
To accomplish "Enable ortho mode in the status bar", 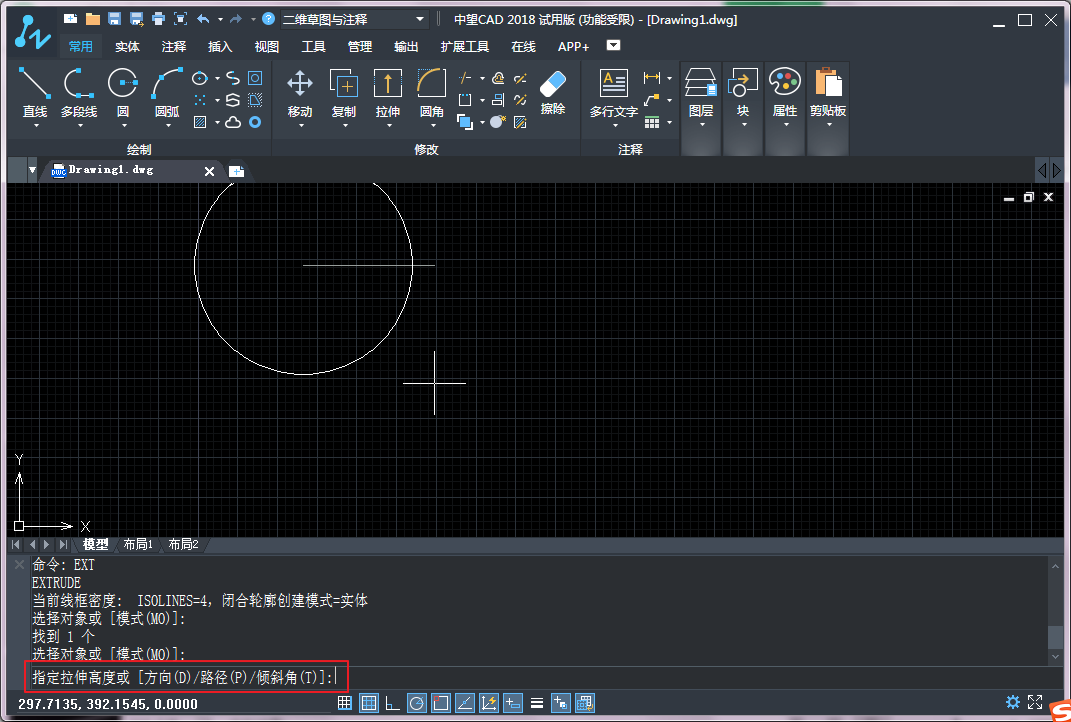I will [392, 703].
